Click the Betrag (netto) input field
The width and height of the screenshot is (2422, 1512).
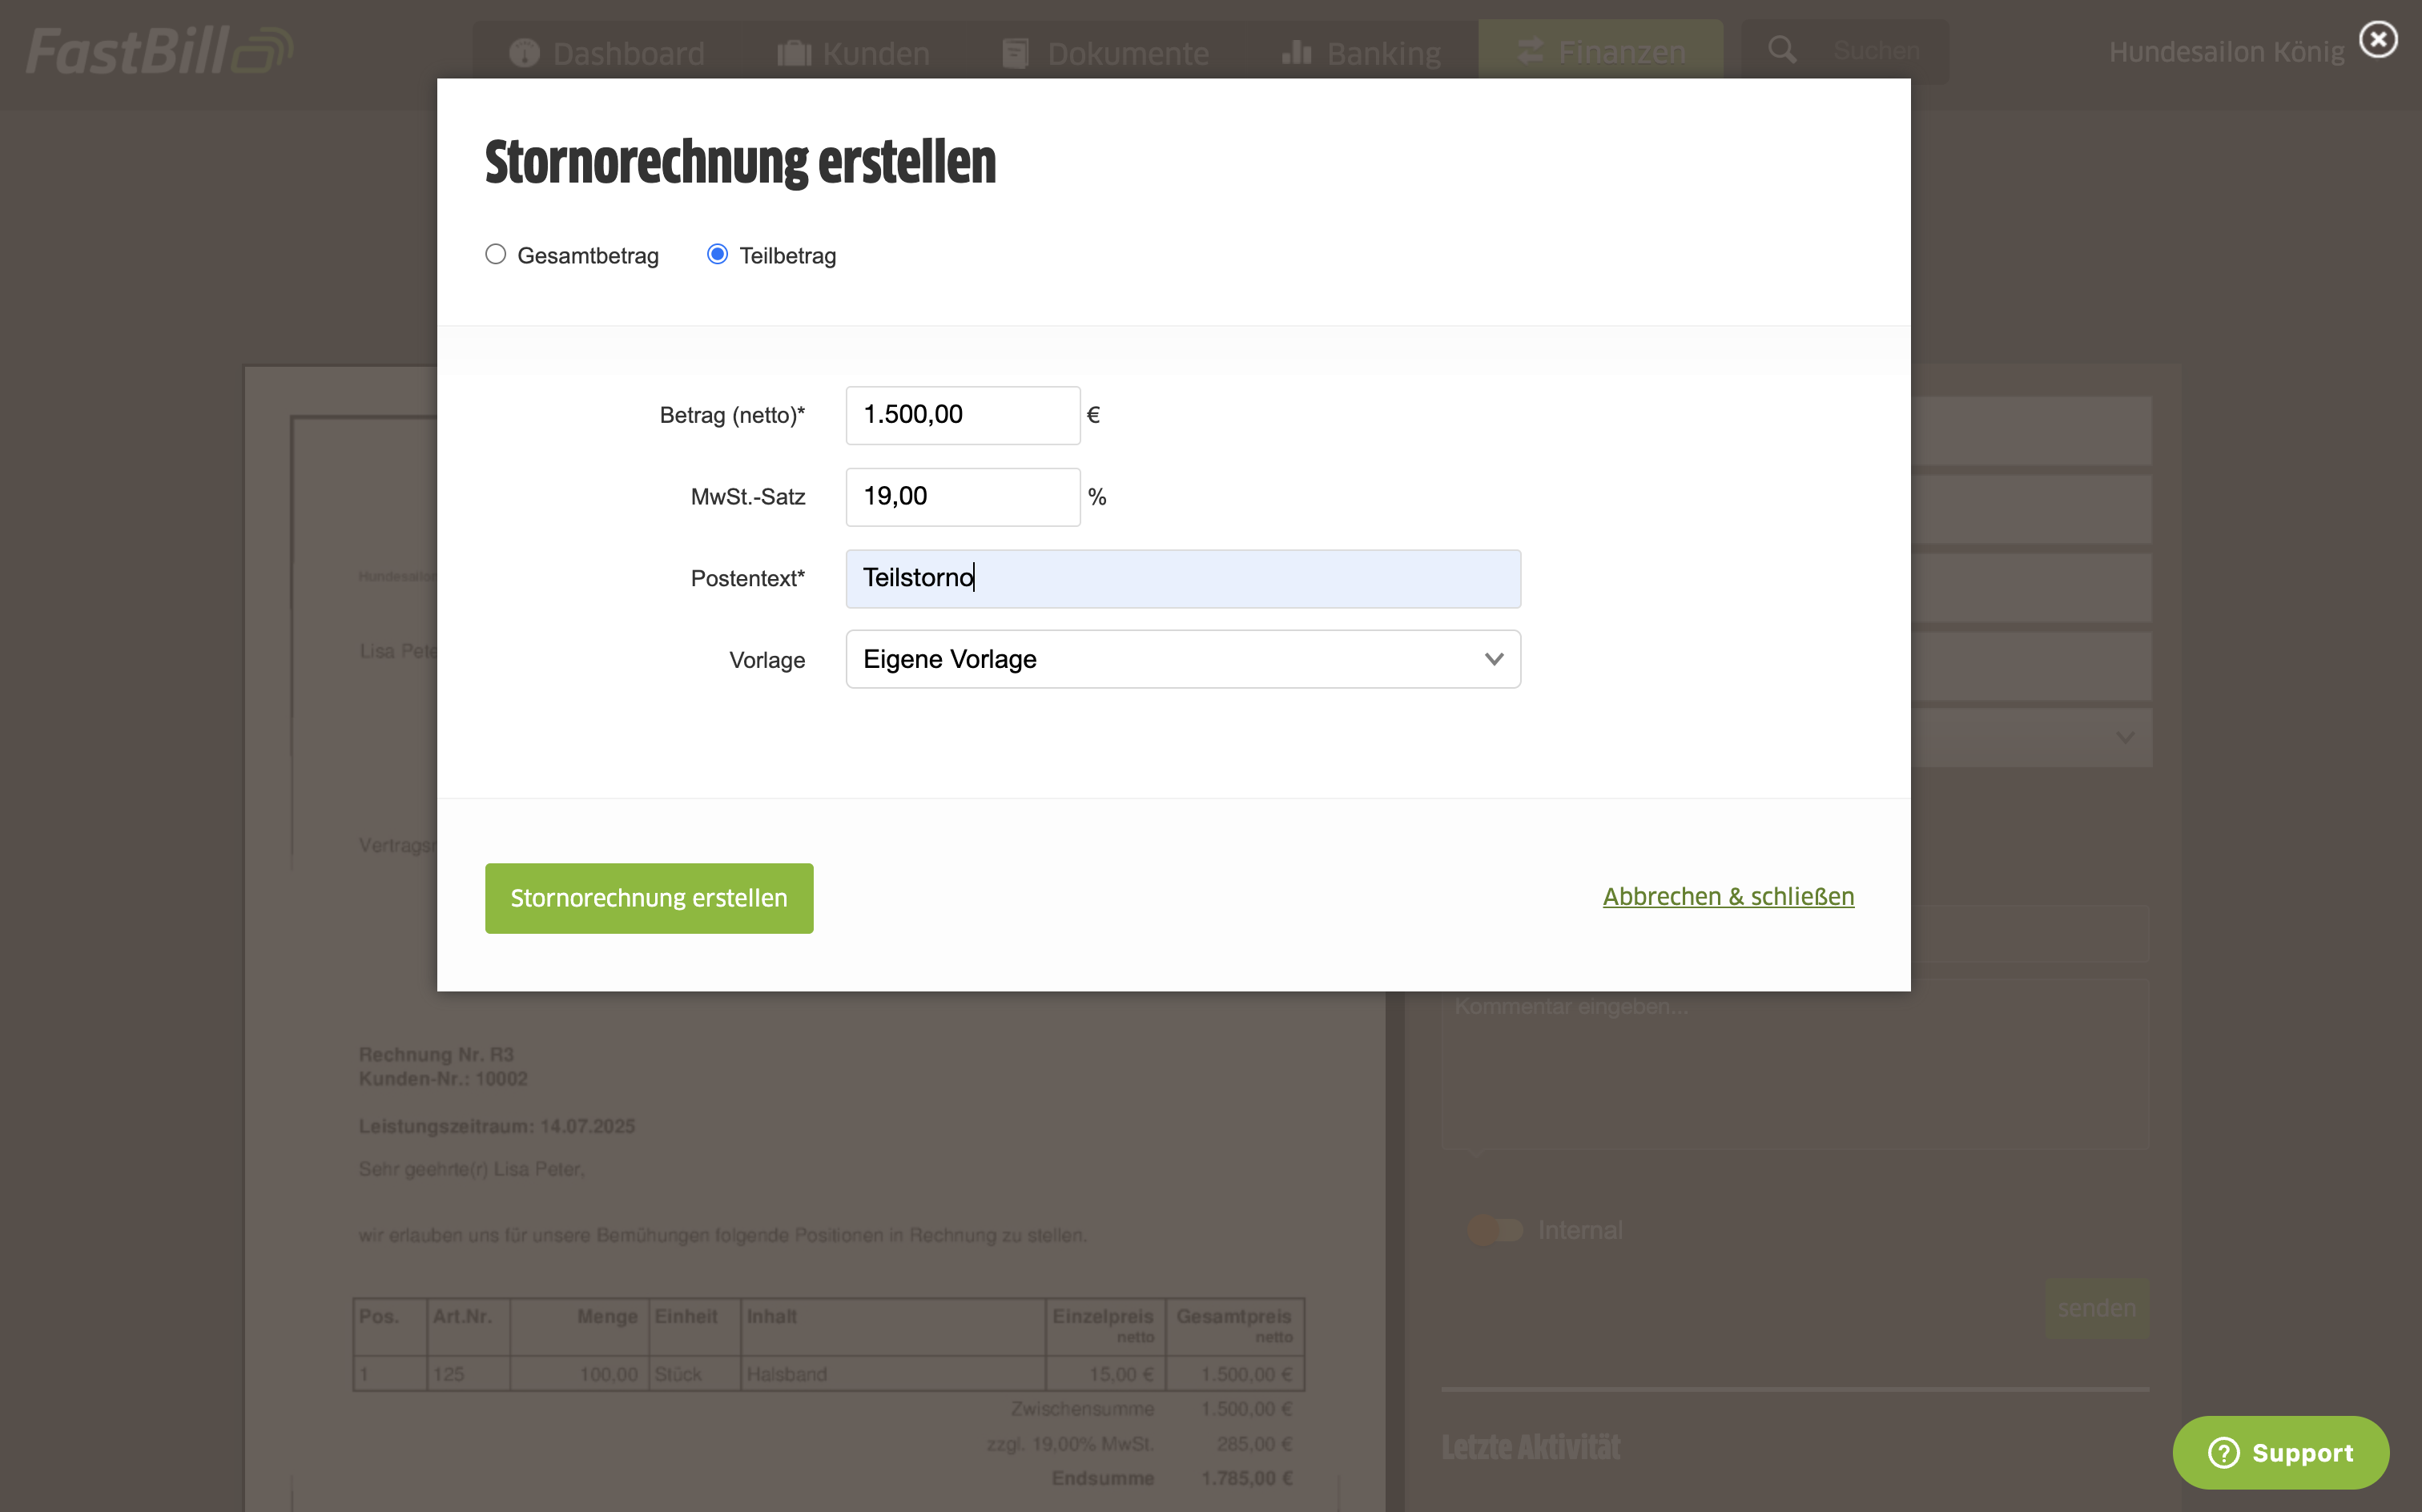962,415
